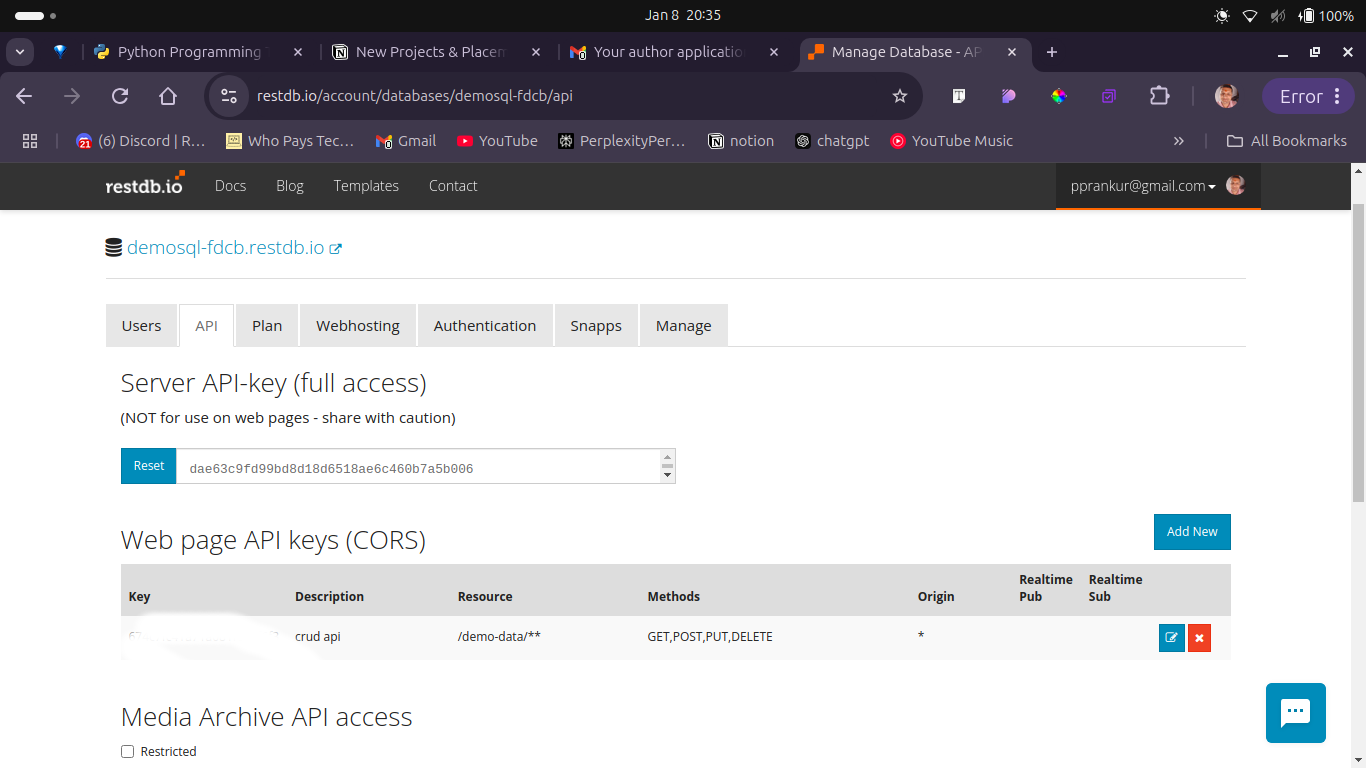Image resolution: width=1366 pixels, height=768 pixels.
Task: Open the notion bookmark
Action: 741,141
